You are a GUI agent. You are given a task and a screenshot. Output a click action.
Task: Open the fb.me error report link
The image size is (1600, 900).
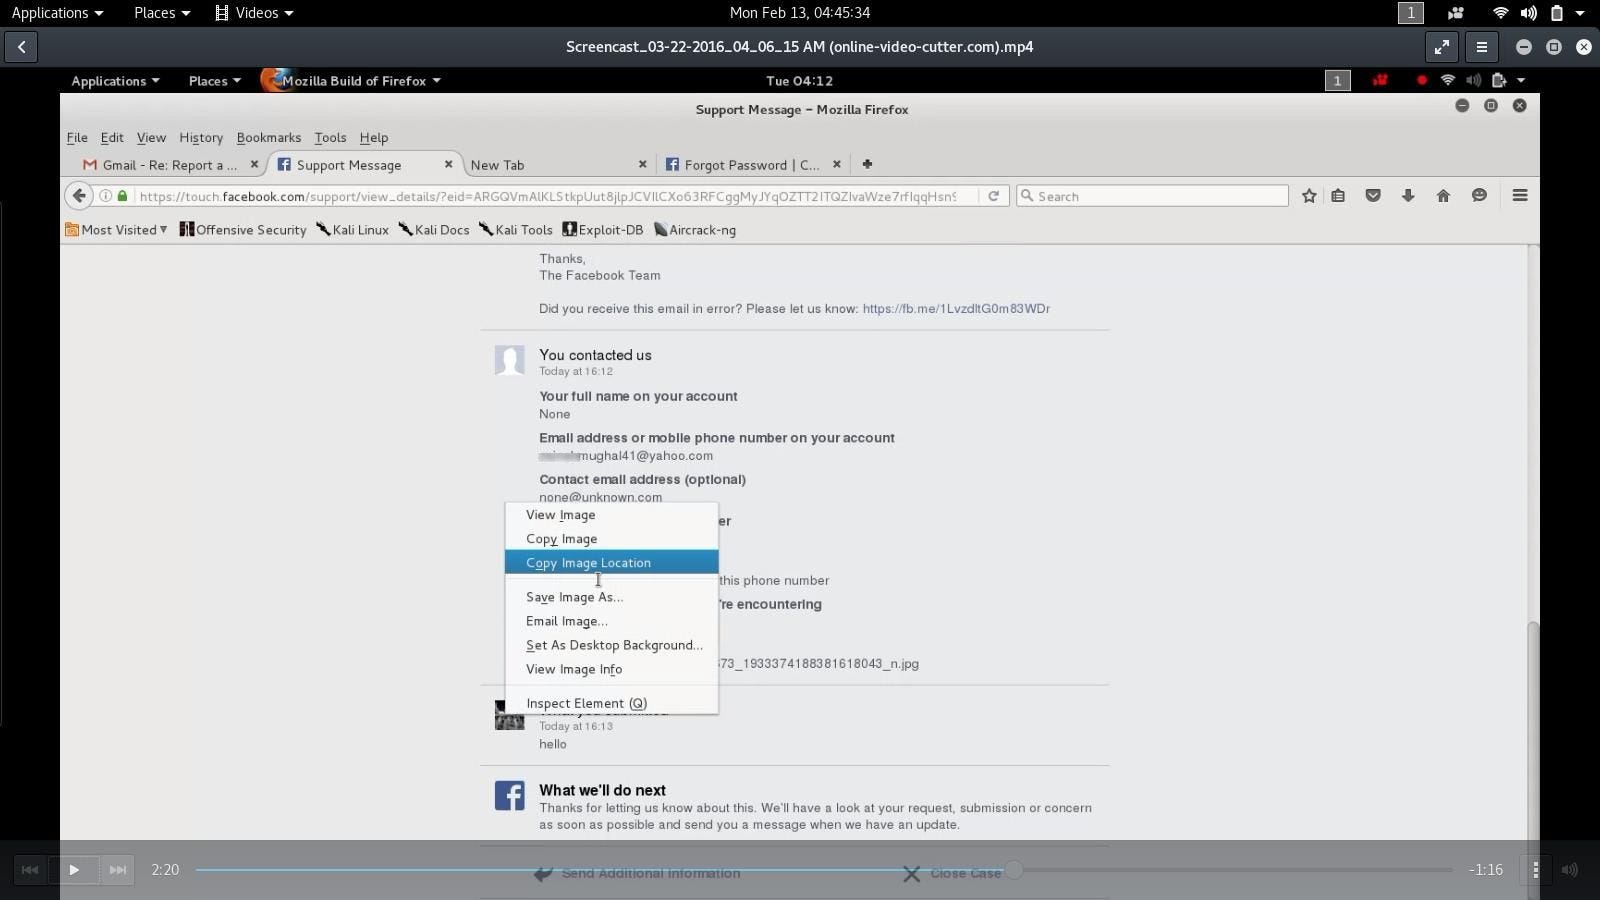tap(956, 309)
